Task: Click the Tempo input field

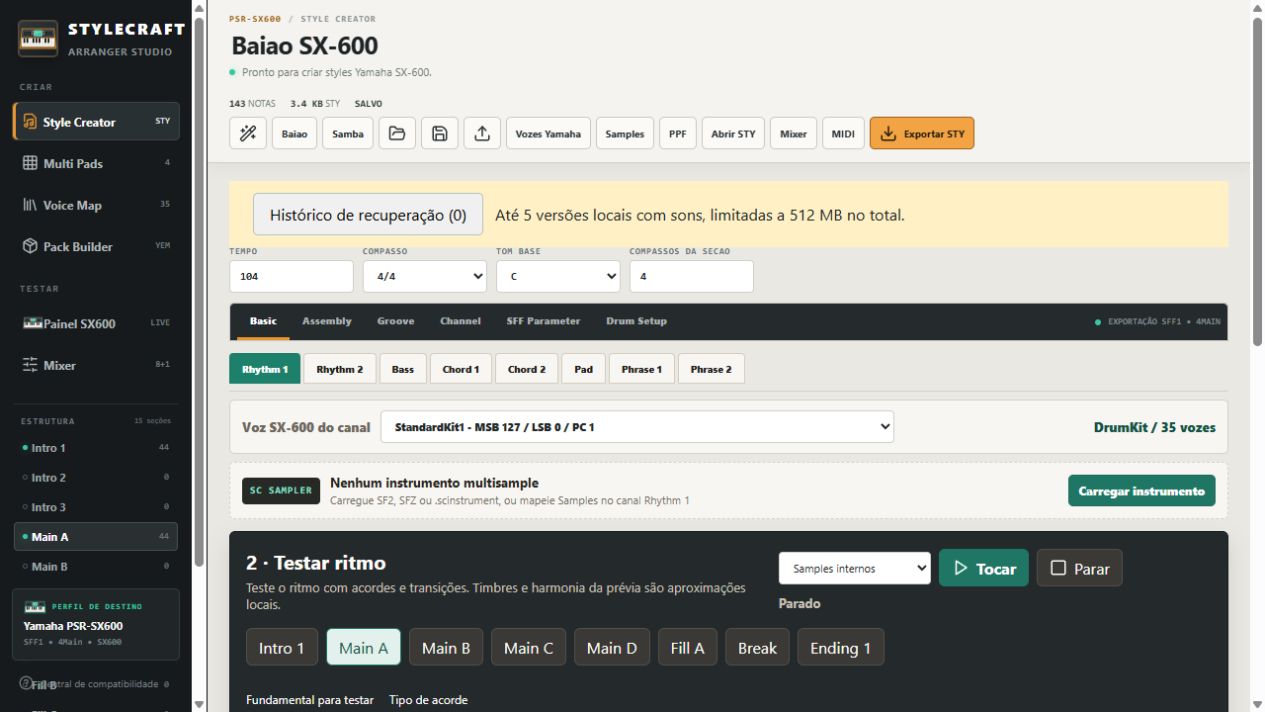Action: tap(291, 277)
